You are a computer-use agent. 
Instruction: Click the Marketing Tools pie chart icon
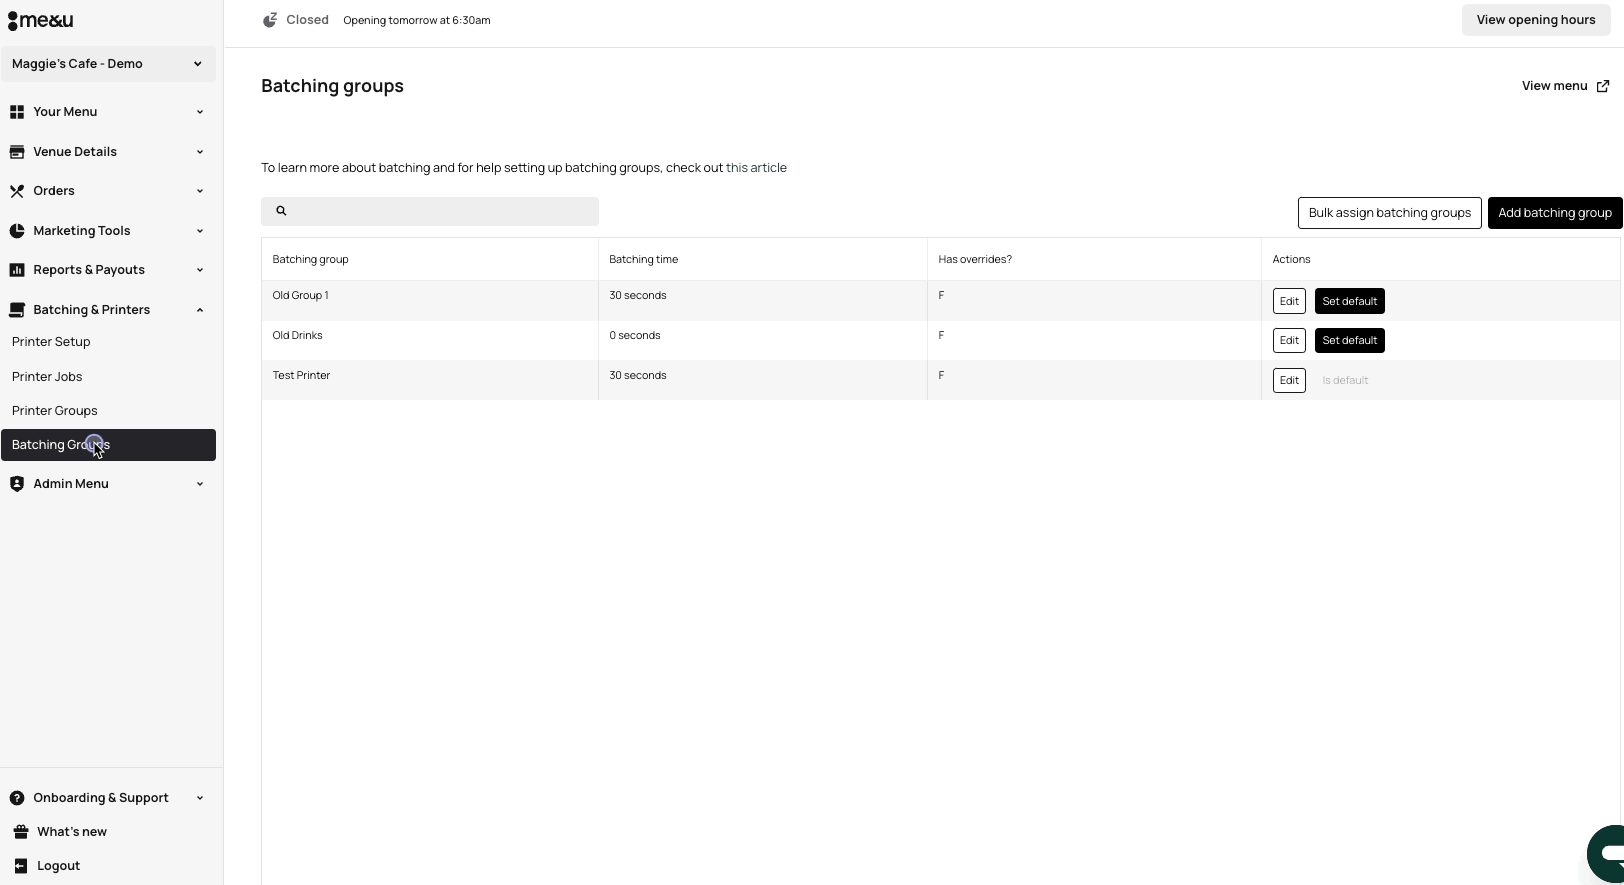(17, 231)
